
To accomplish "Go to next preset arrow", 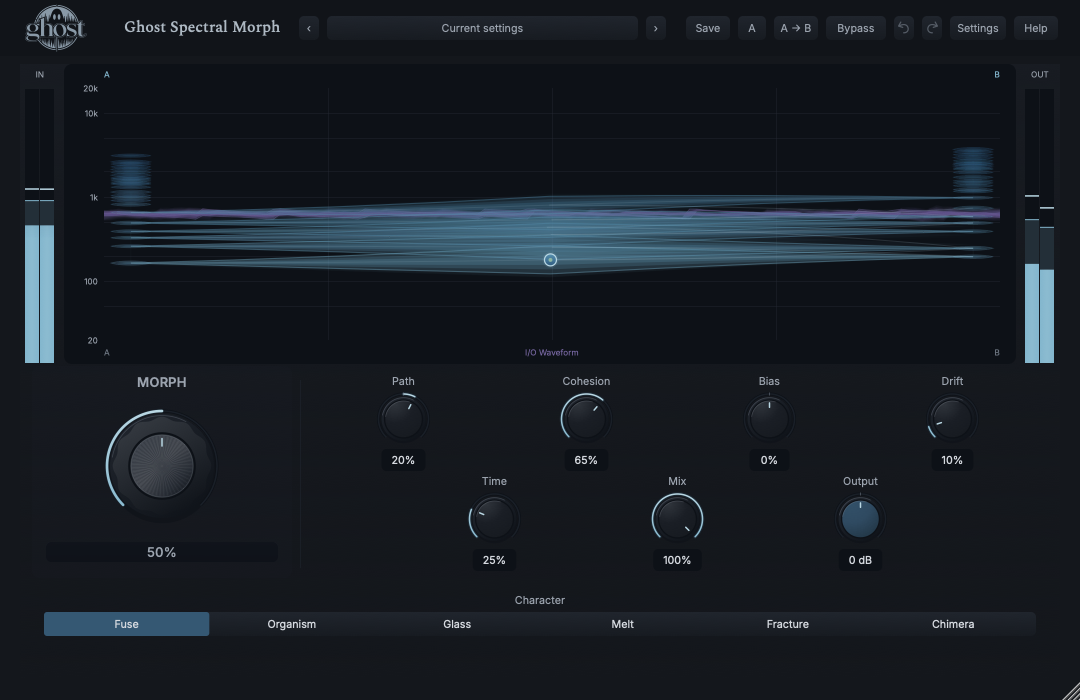I will [656, 28].
